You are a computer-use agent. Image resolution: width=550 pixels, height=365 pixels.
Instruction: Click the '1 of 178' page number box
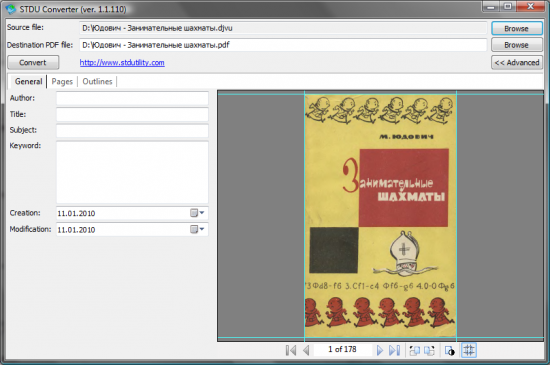(x=342, y=350)
